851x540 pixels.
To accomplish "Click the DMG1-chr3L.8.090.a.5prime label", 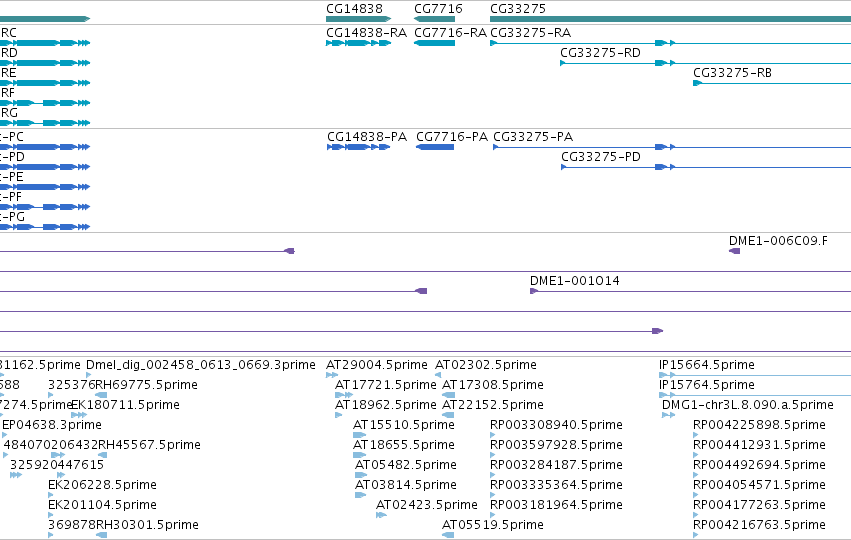I will [x=748, y=405].
